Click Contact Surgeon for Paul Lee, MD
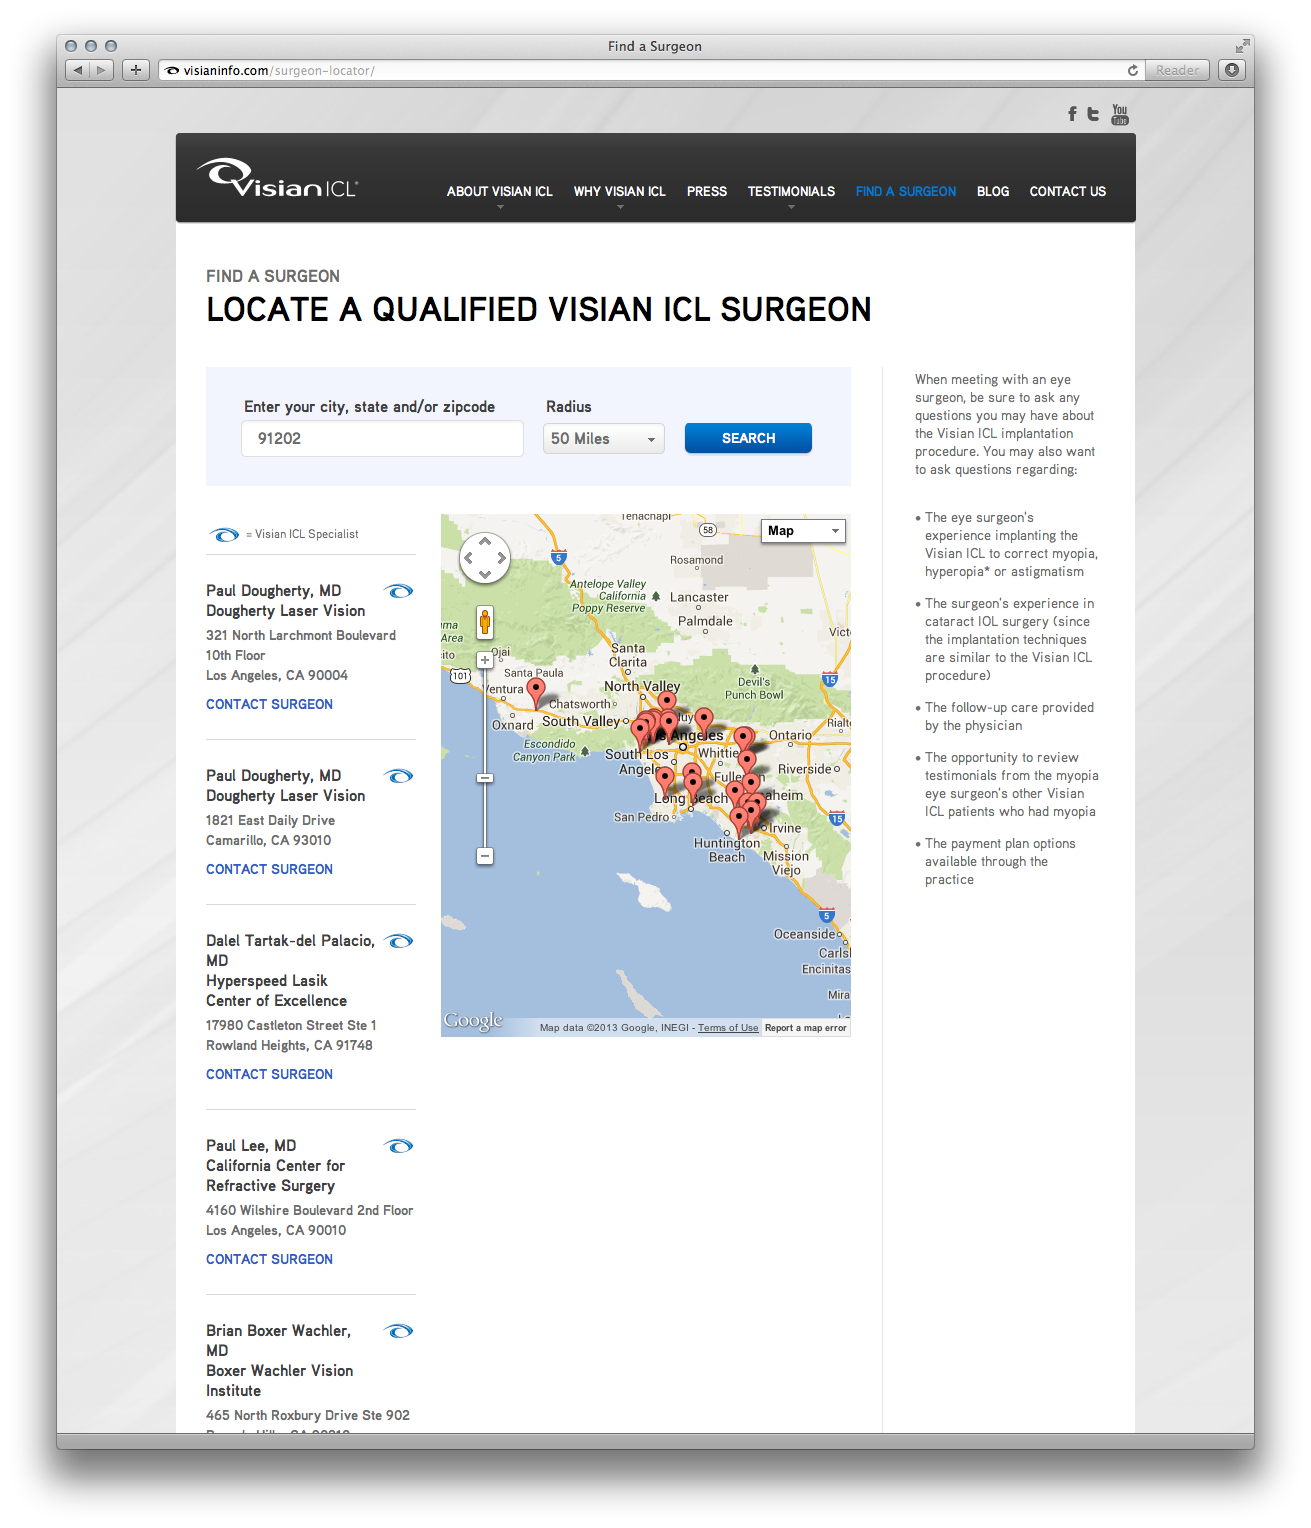The width and height of the screenshot is (1311, 1528). pos(269,1259)
